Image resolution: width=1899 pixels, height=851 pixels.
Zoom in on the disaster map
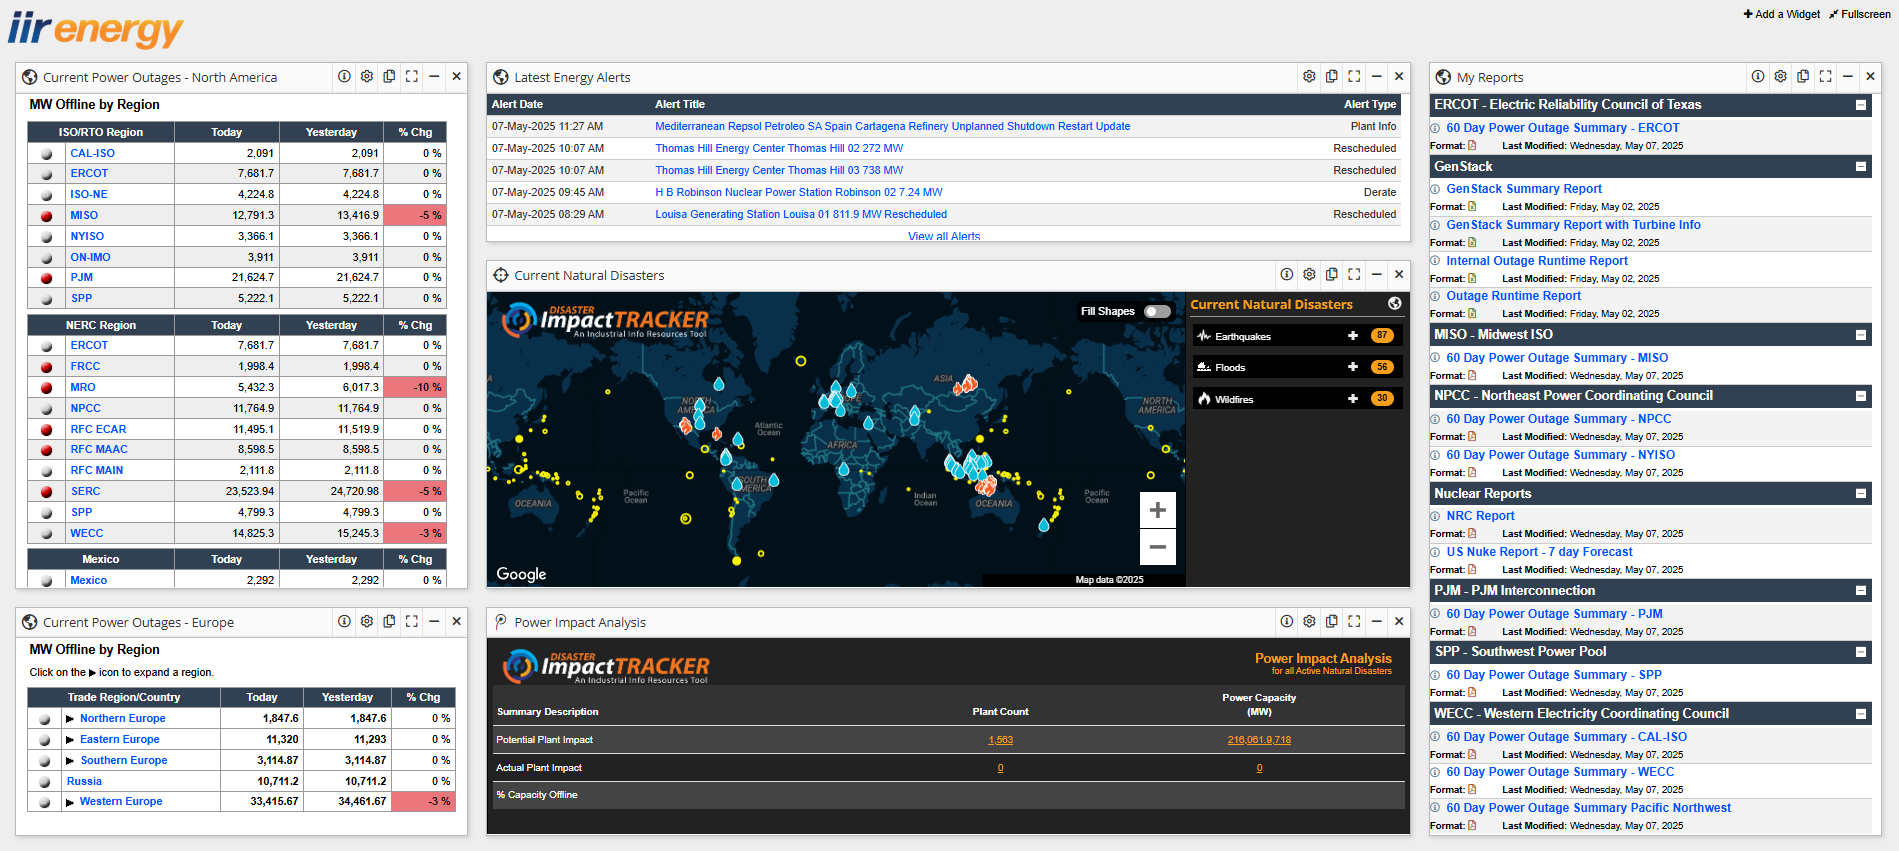1158,510
